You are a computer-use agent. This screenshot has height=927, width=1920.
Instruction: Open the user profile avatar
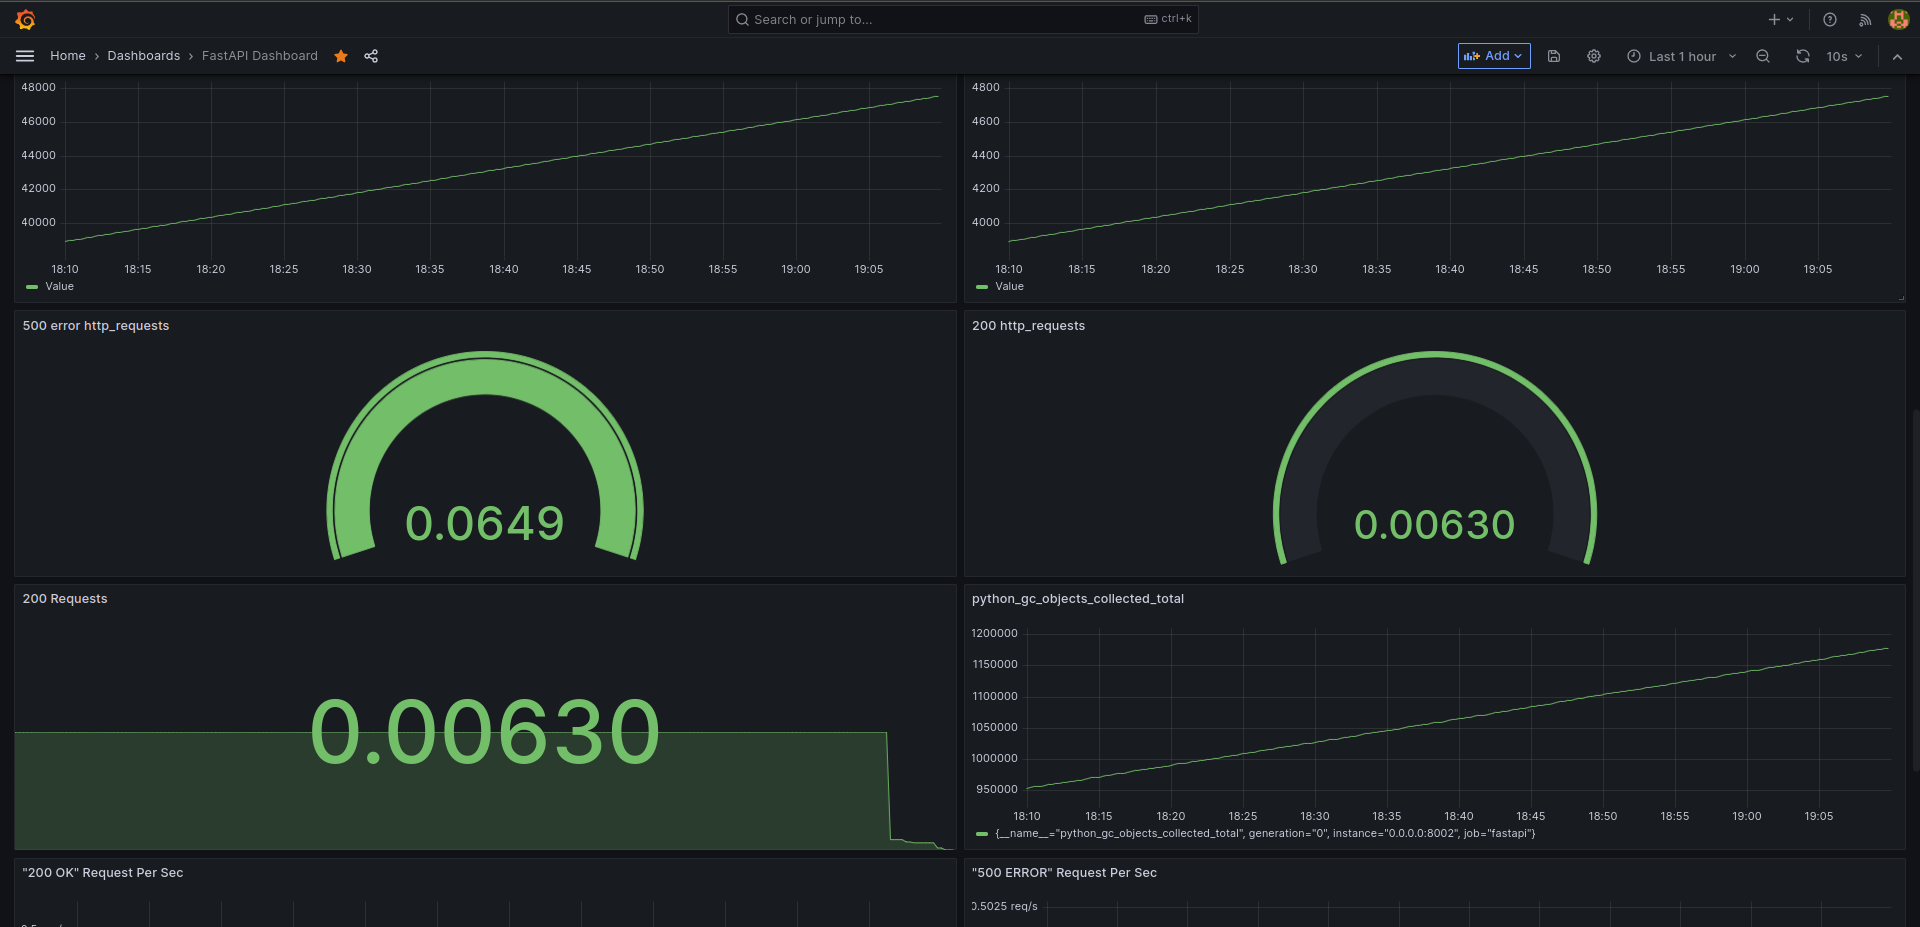click(1898, 19)
